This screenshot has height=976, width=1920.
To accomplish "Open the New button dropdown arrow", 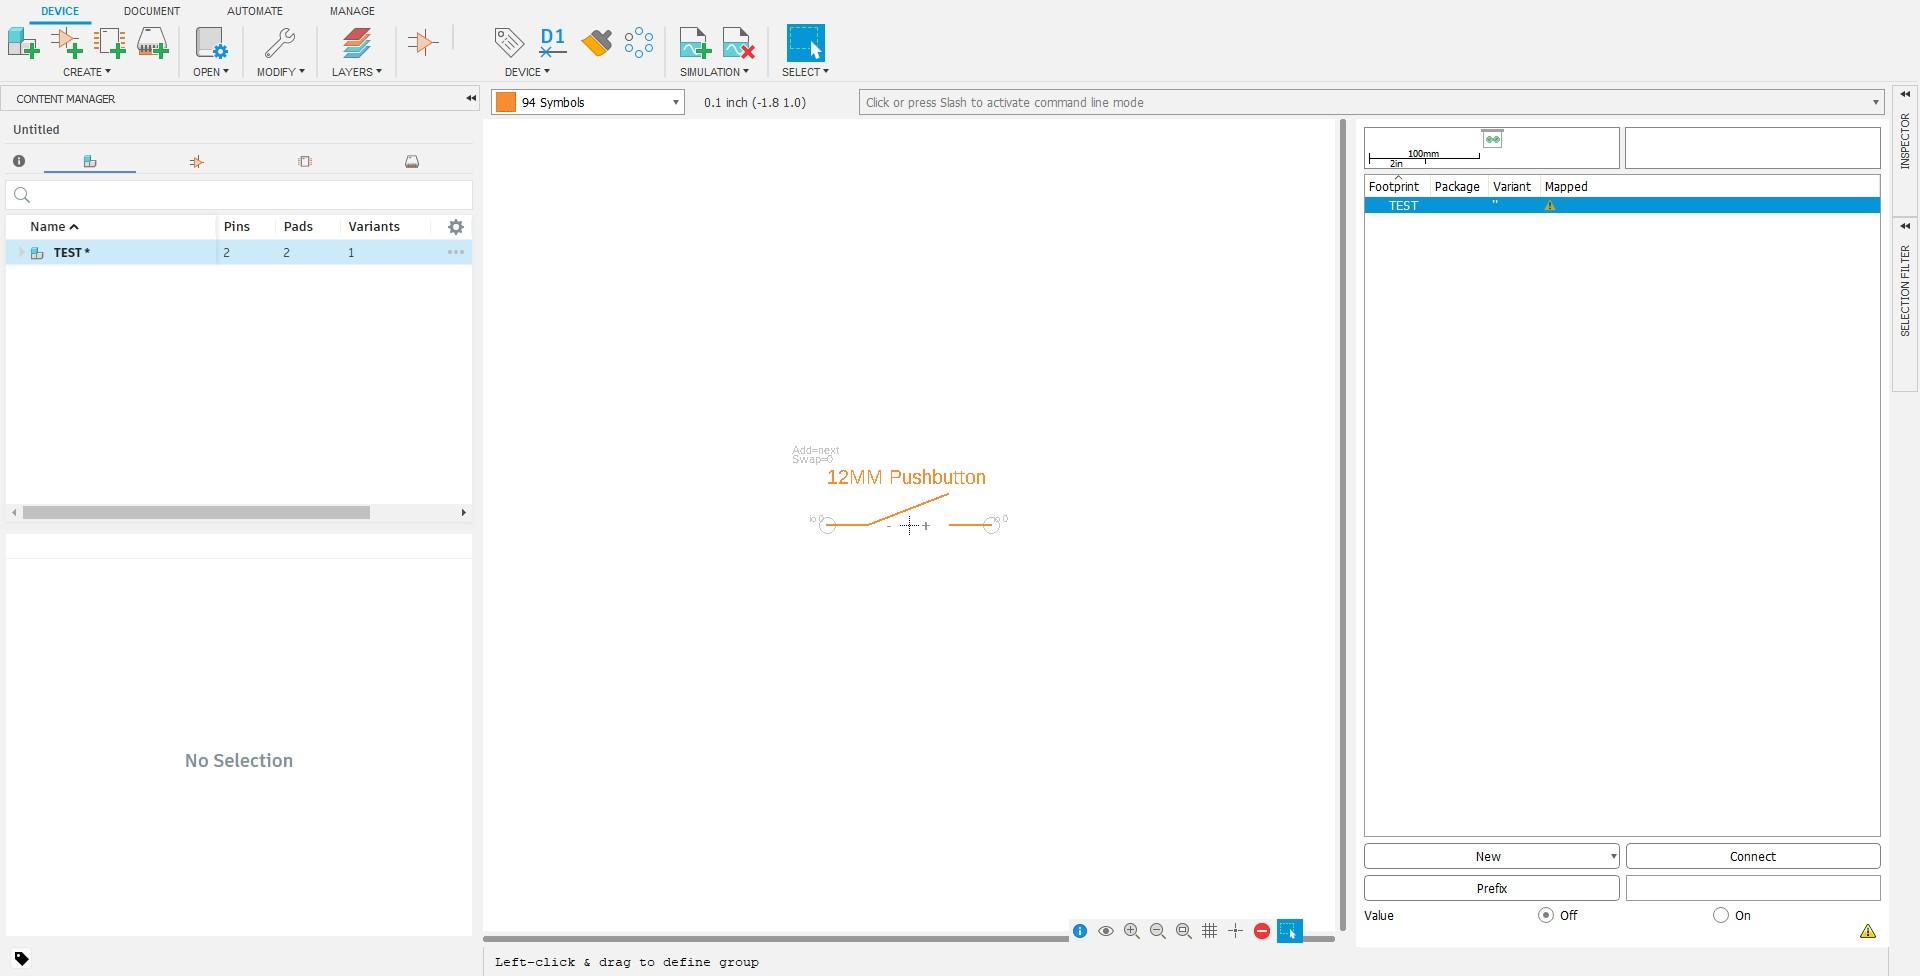I will pyautogui.click(x=1613, y=857).
